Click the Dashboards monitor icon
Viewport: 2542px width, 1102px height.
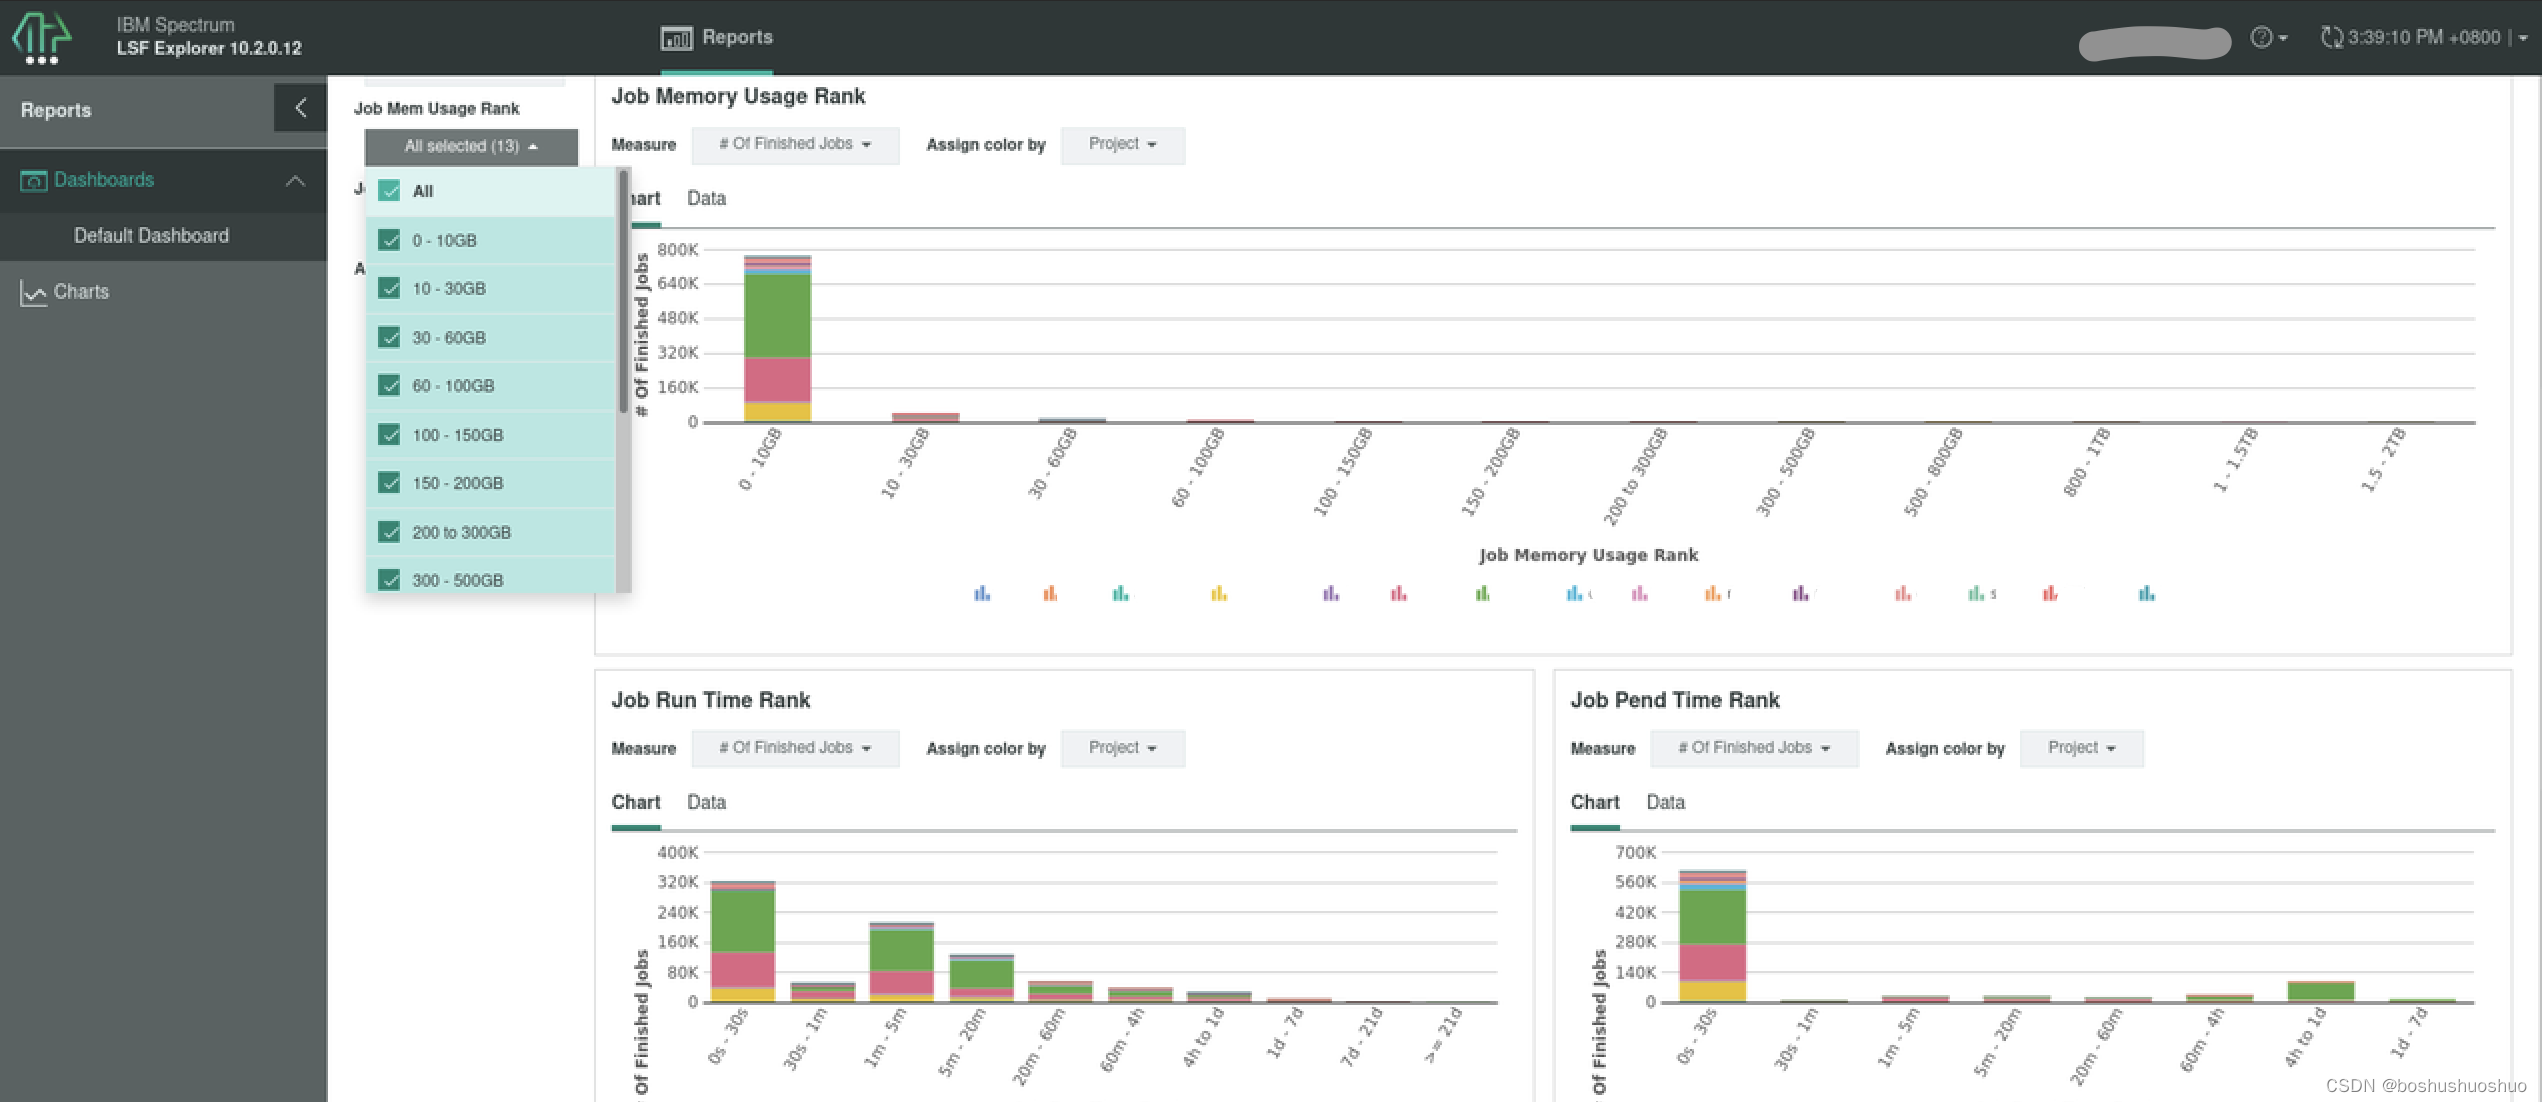click(33, 181)
